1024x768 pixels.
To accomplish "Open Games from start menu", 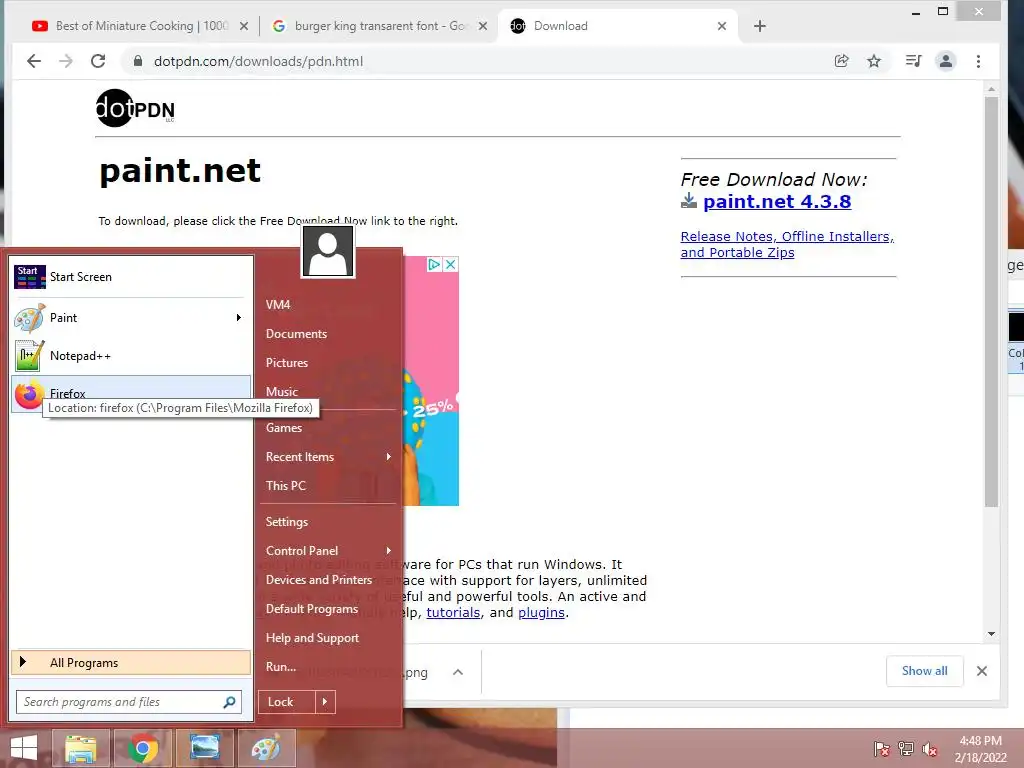I will [283, 428].
